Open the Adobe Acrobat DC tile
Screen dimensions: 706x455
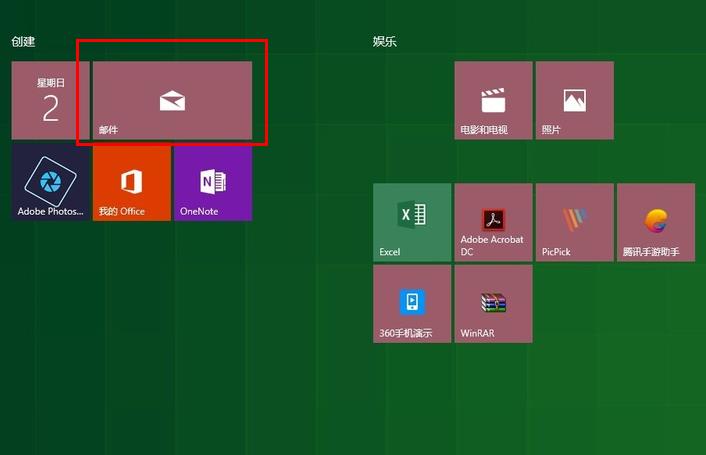[x=493, y=222]
